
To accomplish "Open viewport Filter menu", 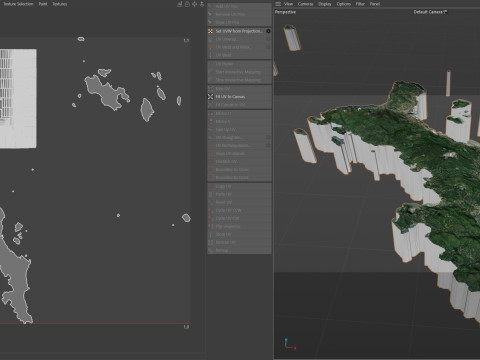I will pyautogui.click(x=360, y=4).
